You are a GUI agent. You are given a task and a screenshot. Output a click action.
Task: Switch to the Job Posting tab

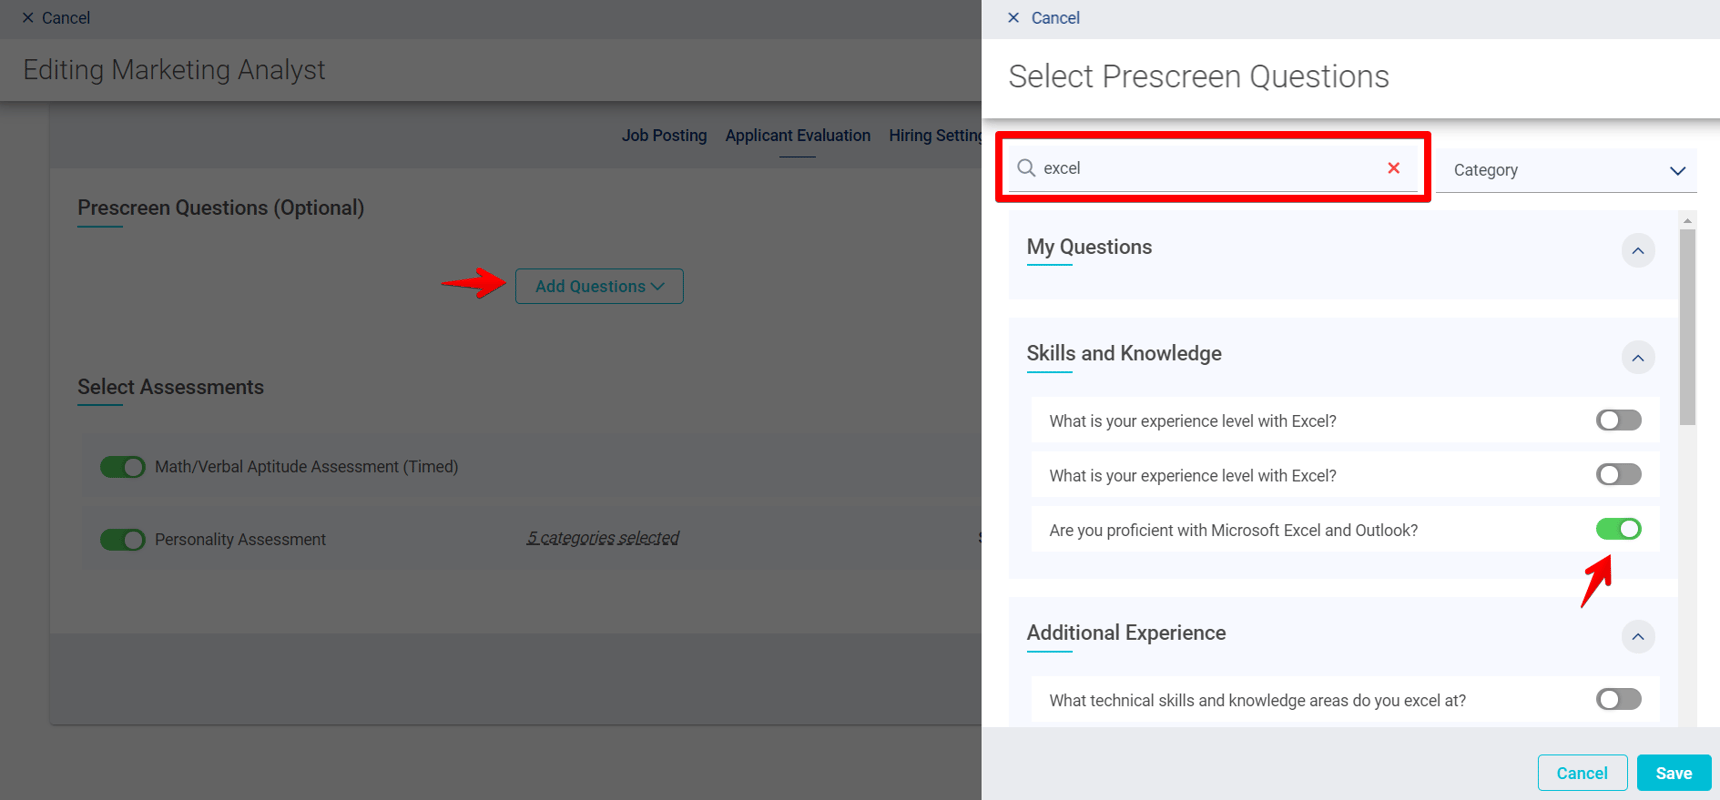[x=664, y=135]
